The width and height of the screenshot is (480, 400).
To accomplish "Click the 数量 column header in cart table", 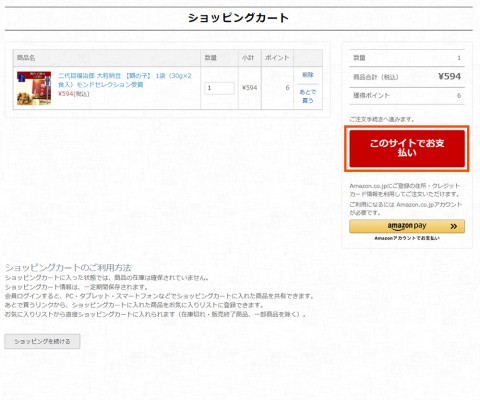I will coord(210,58).
